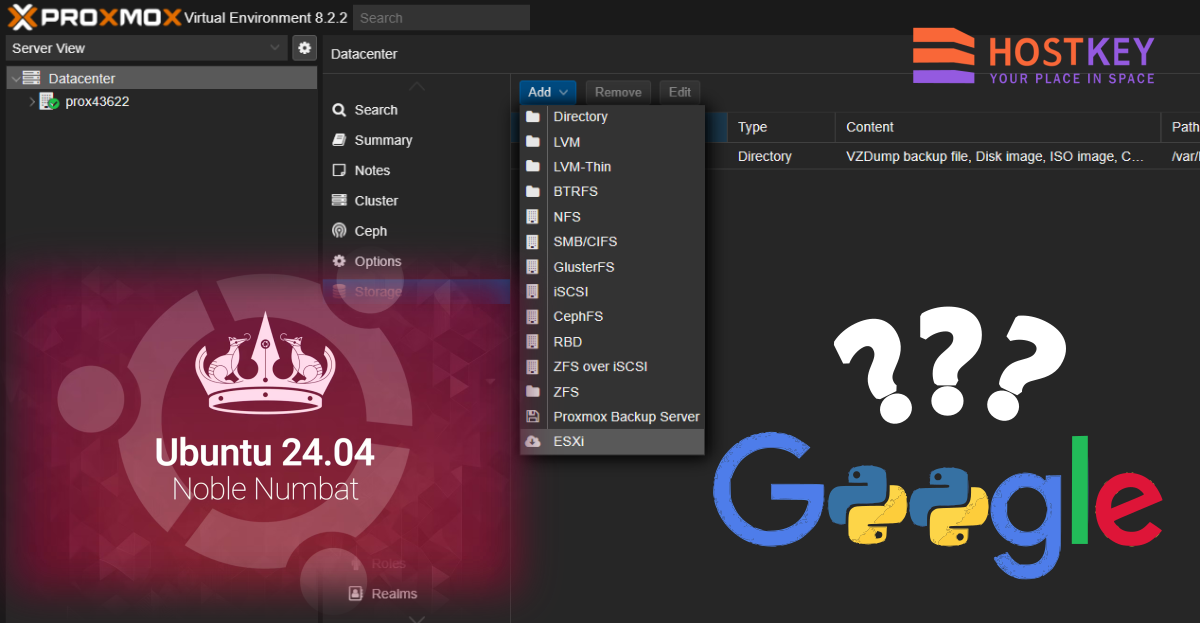Viewport: 1200px width, 623px height.
Task: Open the Server View dropdown
Action: coord(147,48)
